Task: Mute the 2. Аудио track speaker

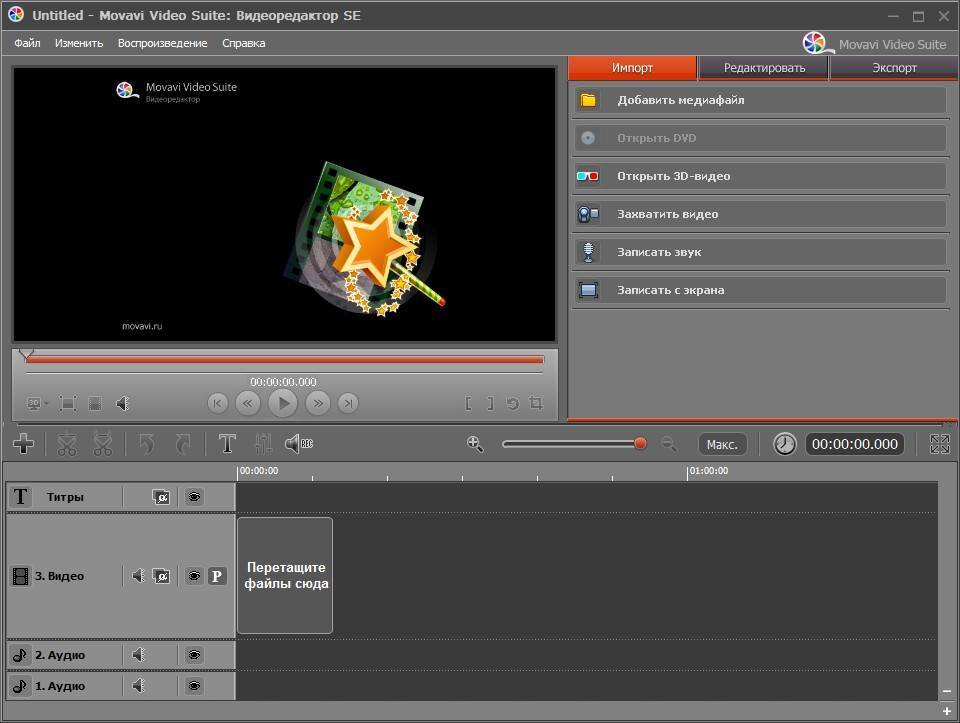Action: (x=138, y=655)
